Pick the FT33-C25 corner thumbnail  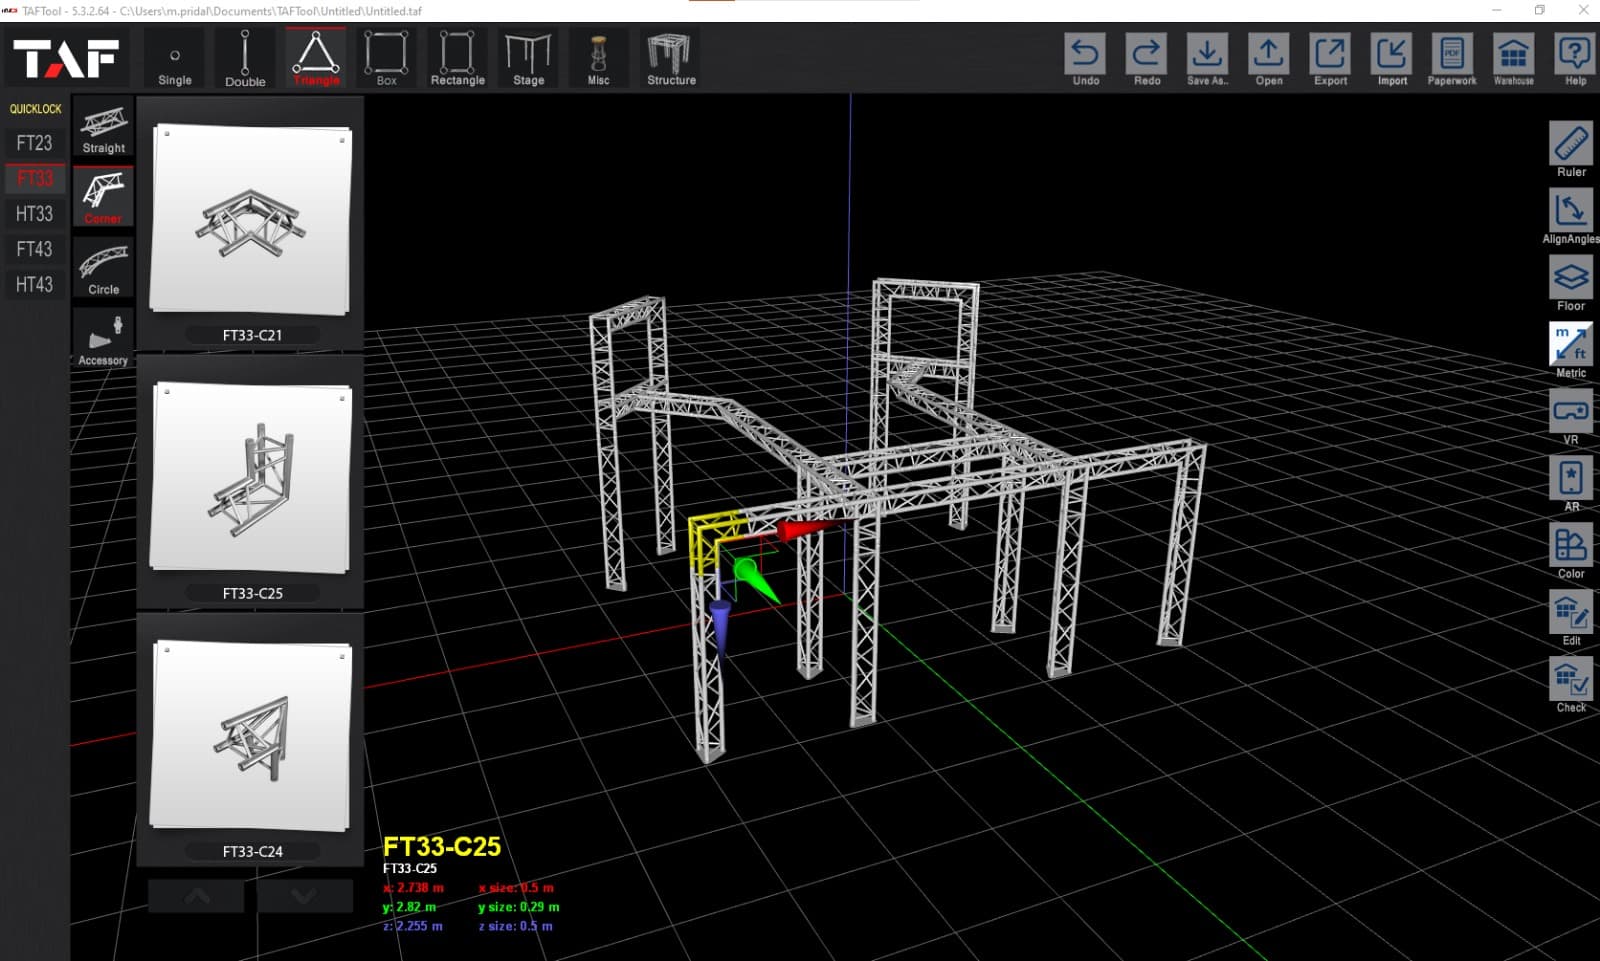[x=250, y=478]
